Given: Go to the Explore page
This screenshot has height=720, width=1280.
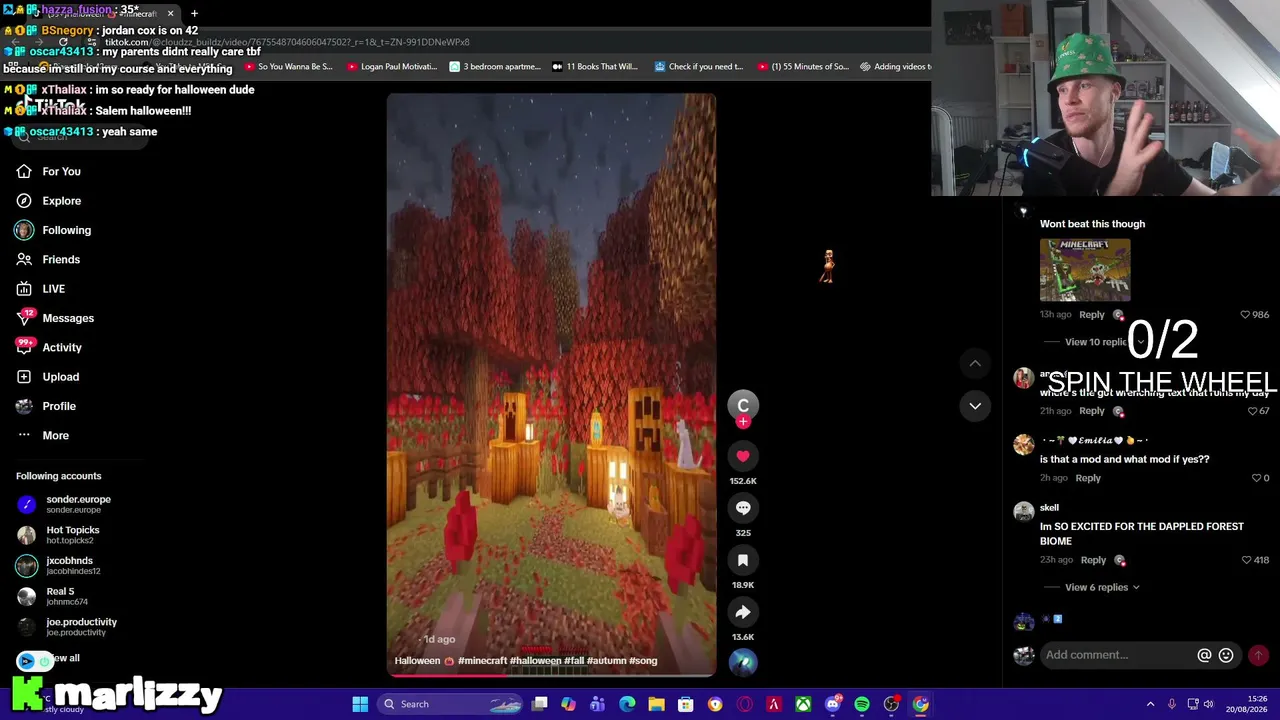Looking at the screenshot, I should click(x=48, y=201).
